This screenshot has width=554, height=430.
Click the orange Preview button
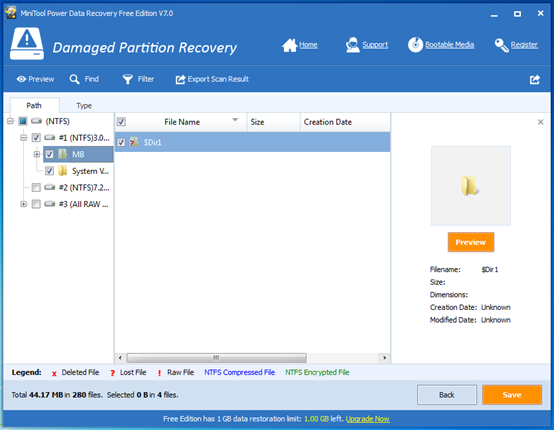pos(471,242)
